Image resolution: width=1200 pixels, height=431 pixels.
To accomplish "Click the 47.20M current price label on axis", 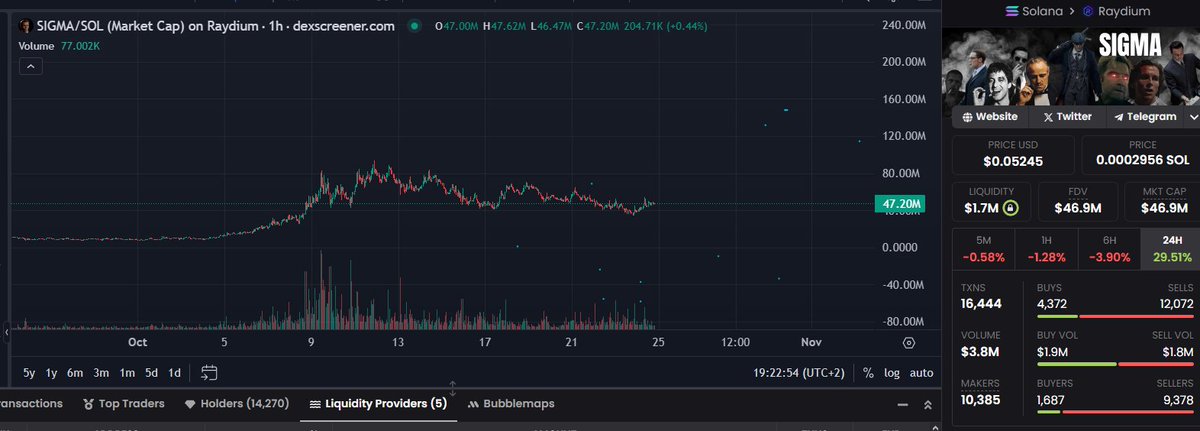I will click(x=900, y=204).
